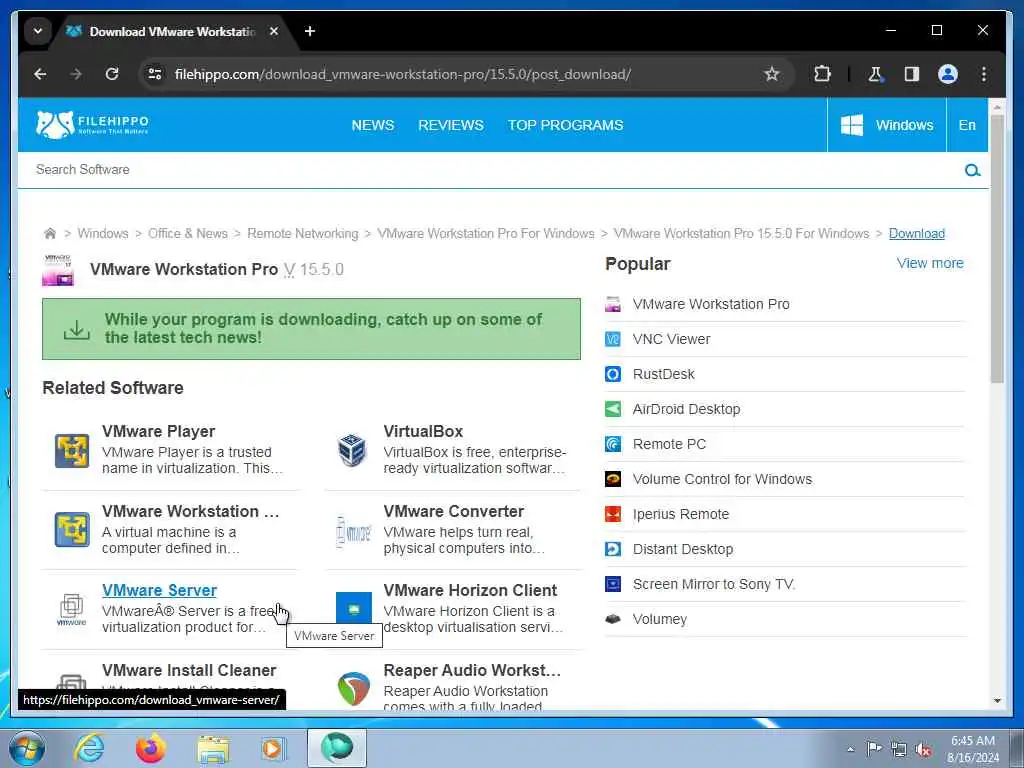This screenshot has height=768, width=1024.
Task: Open the Chrome Labs flask icon
Action: point(876,74)
